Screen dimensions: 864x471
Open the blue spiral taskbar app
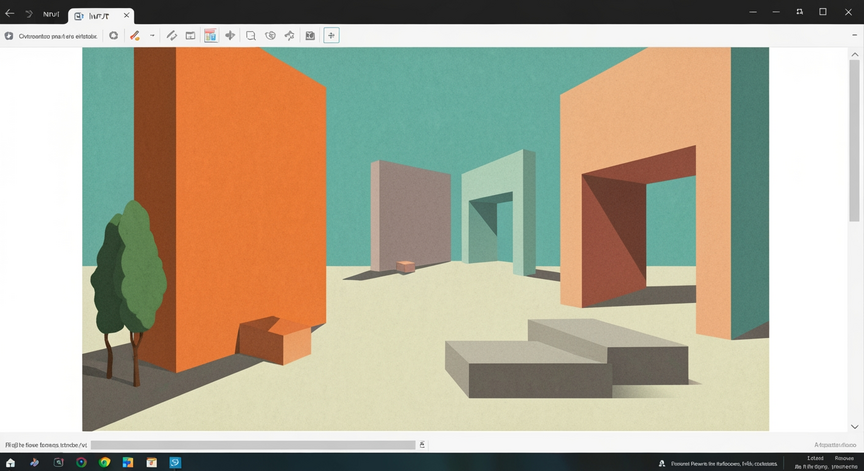coord(175,463)
